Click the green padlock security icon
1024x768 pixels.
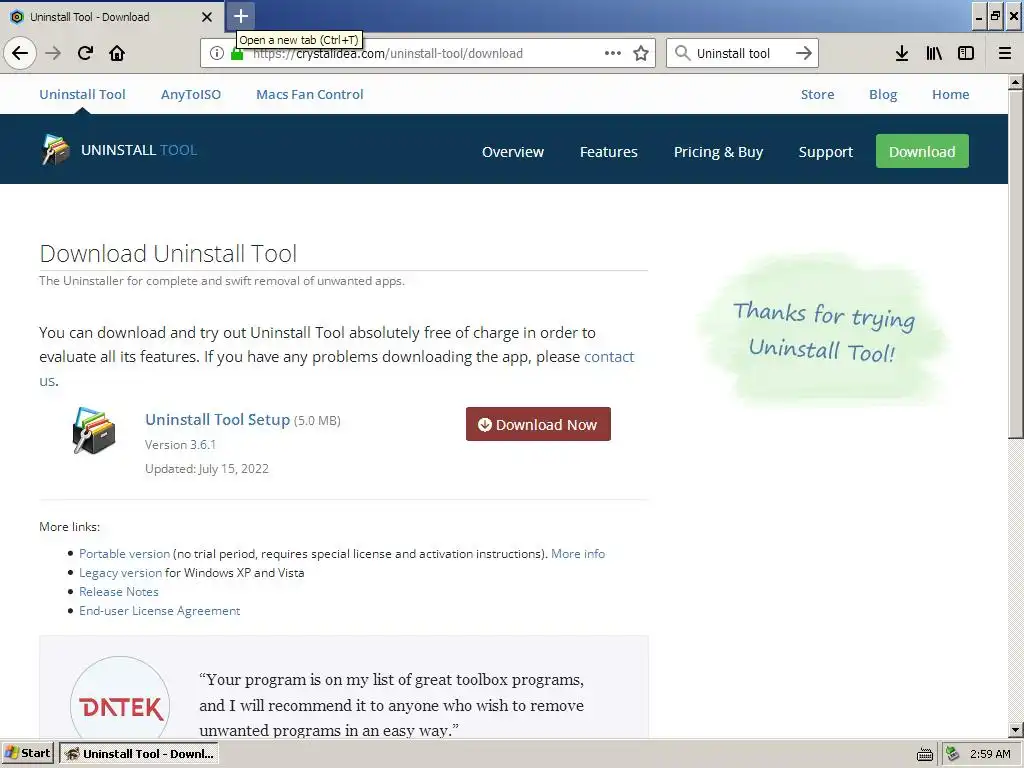tap(237, 54)
